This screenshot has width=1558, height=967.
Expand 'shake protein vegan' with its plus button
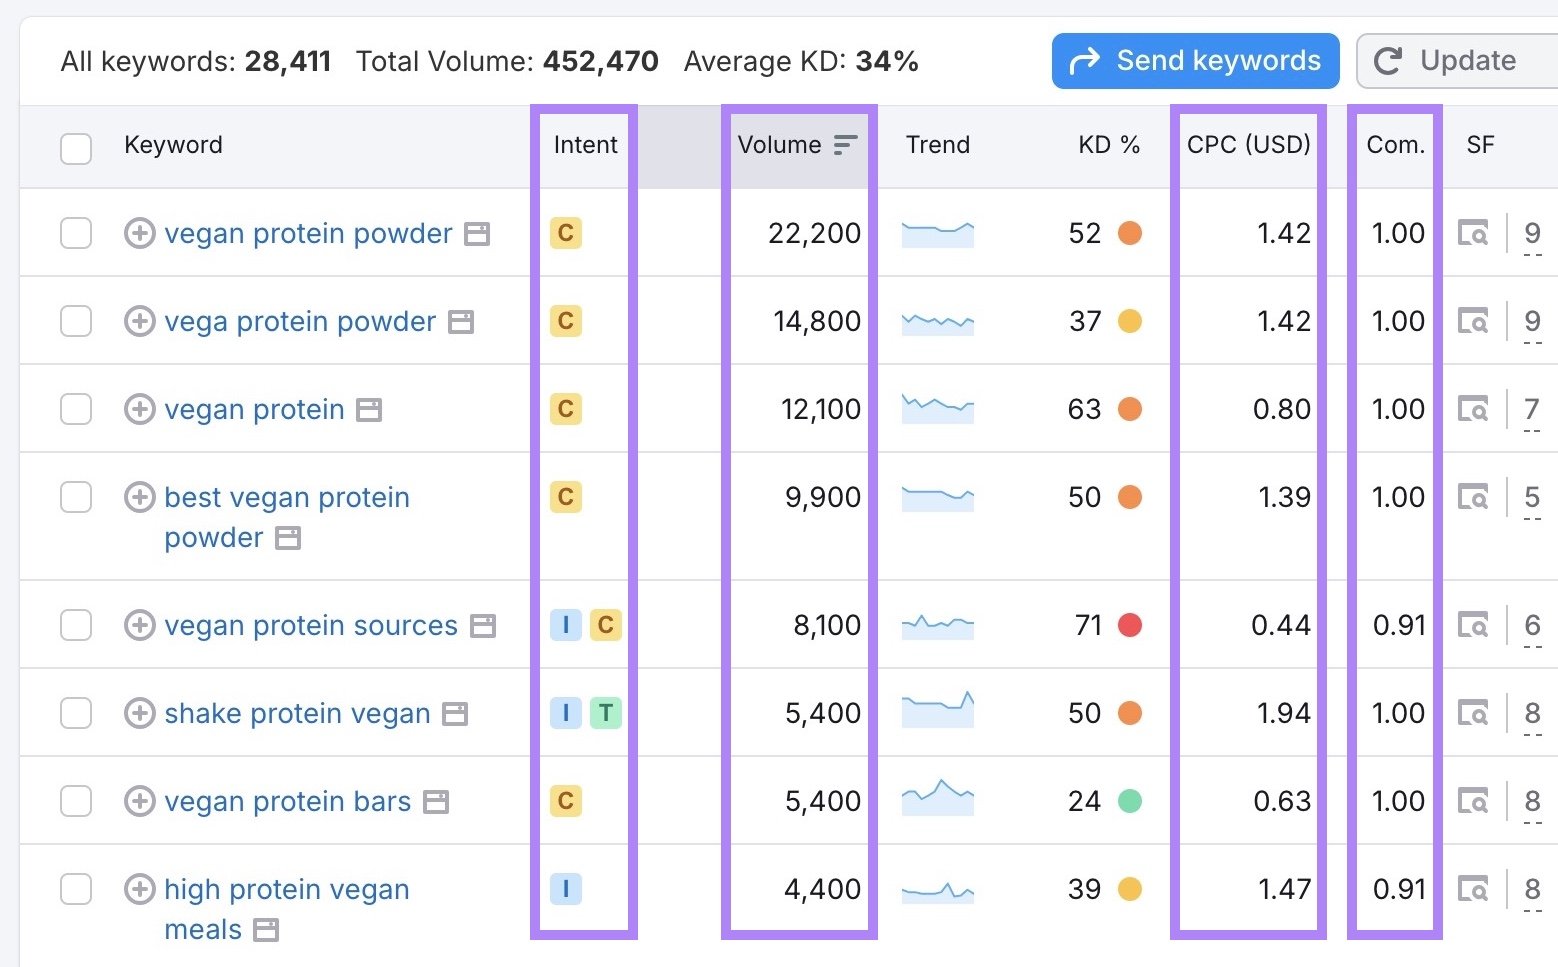tap(139, 713)
